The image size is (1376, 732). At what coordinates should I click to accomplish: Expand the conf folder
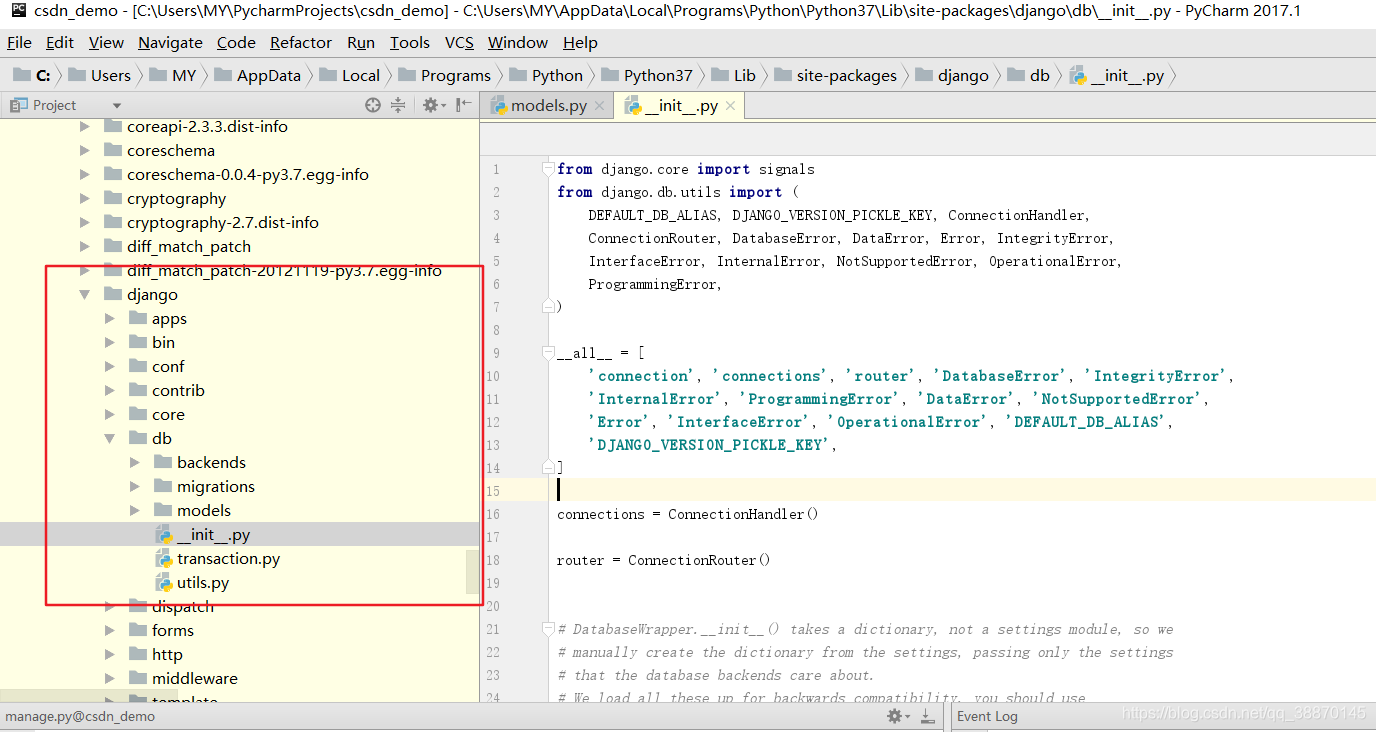coord(110,367)
